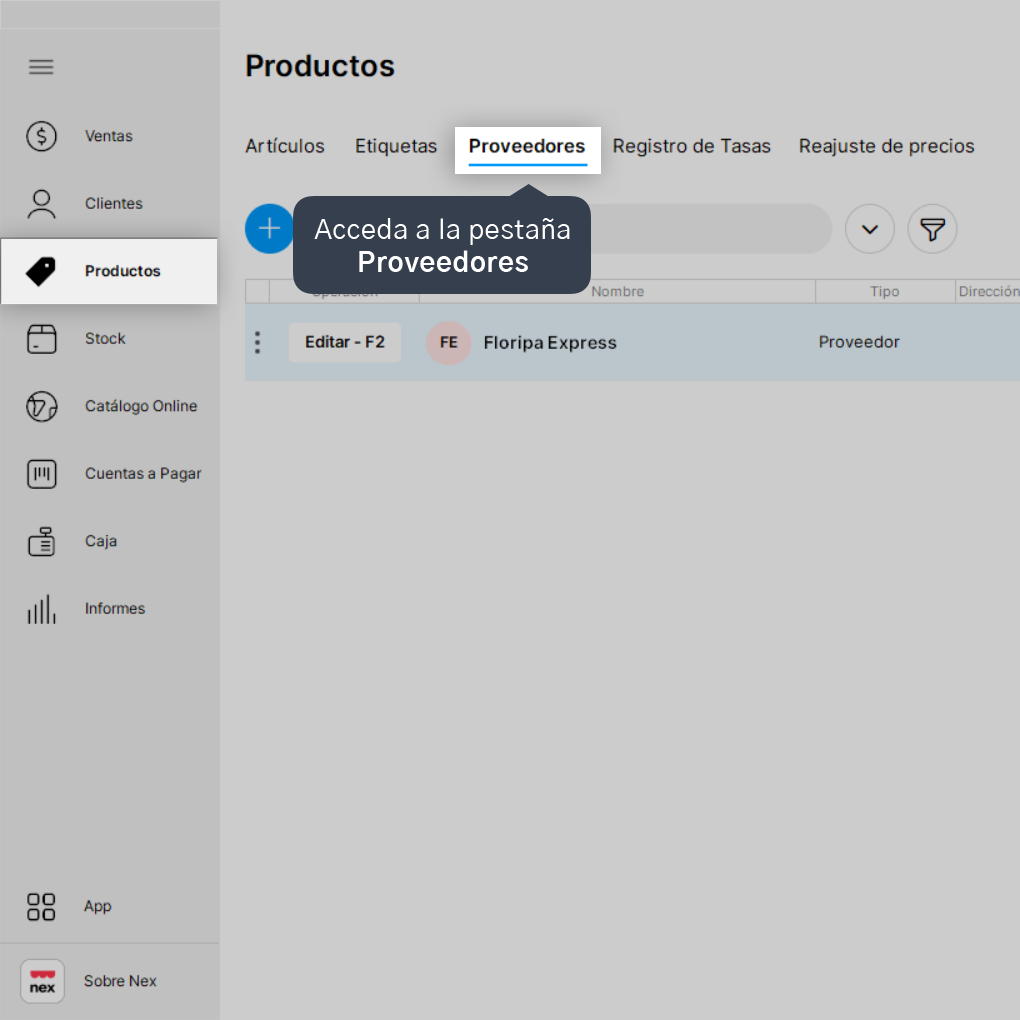
Task: Switch to the Etiquetas tab
Action: point(396,146)
